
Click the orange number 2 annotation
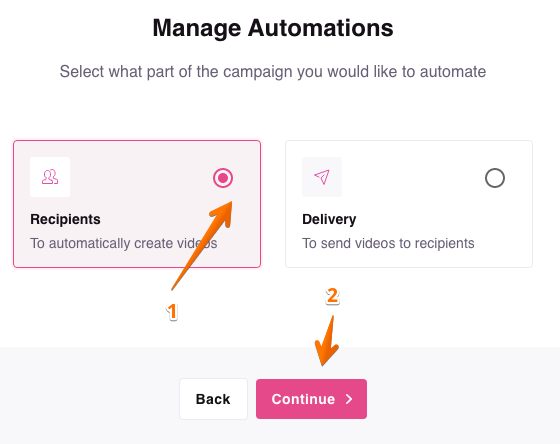click(332, 296)
